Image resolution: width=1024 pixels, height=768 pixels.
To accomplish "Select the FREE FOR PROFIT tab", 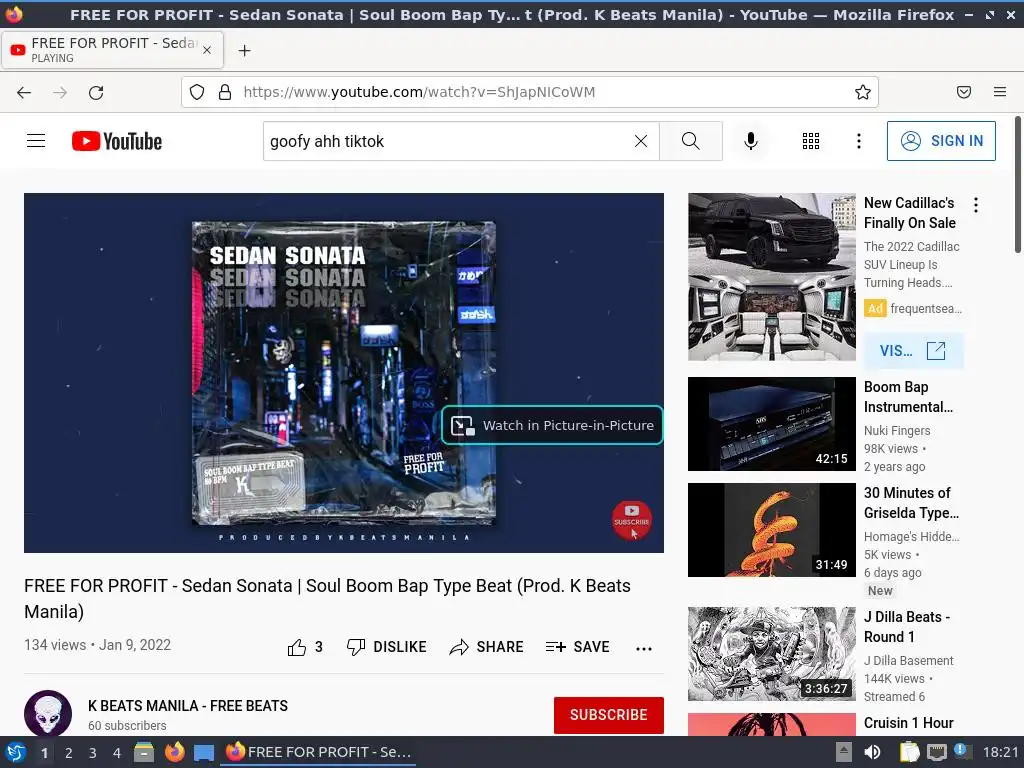I will 112,50.
